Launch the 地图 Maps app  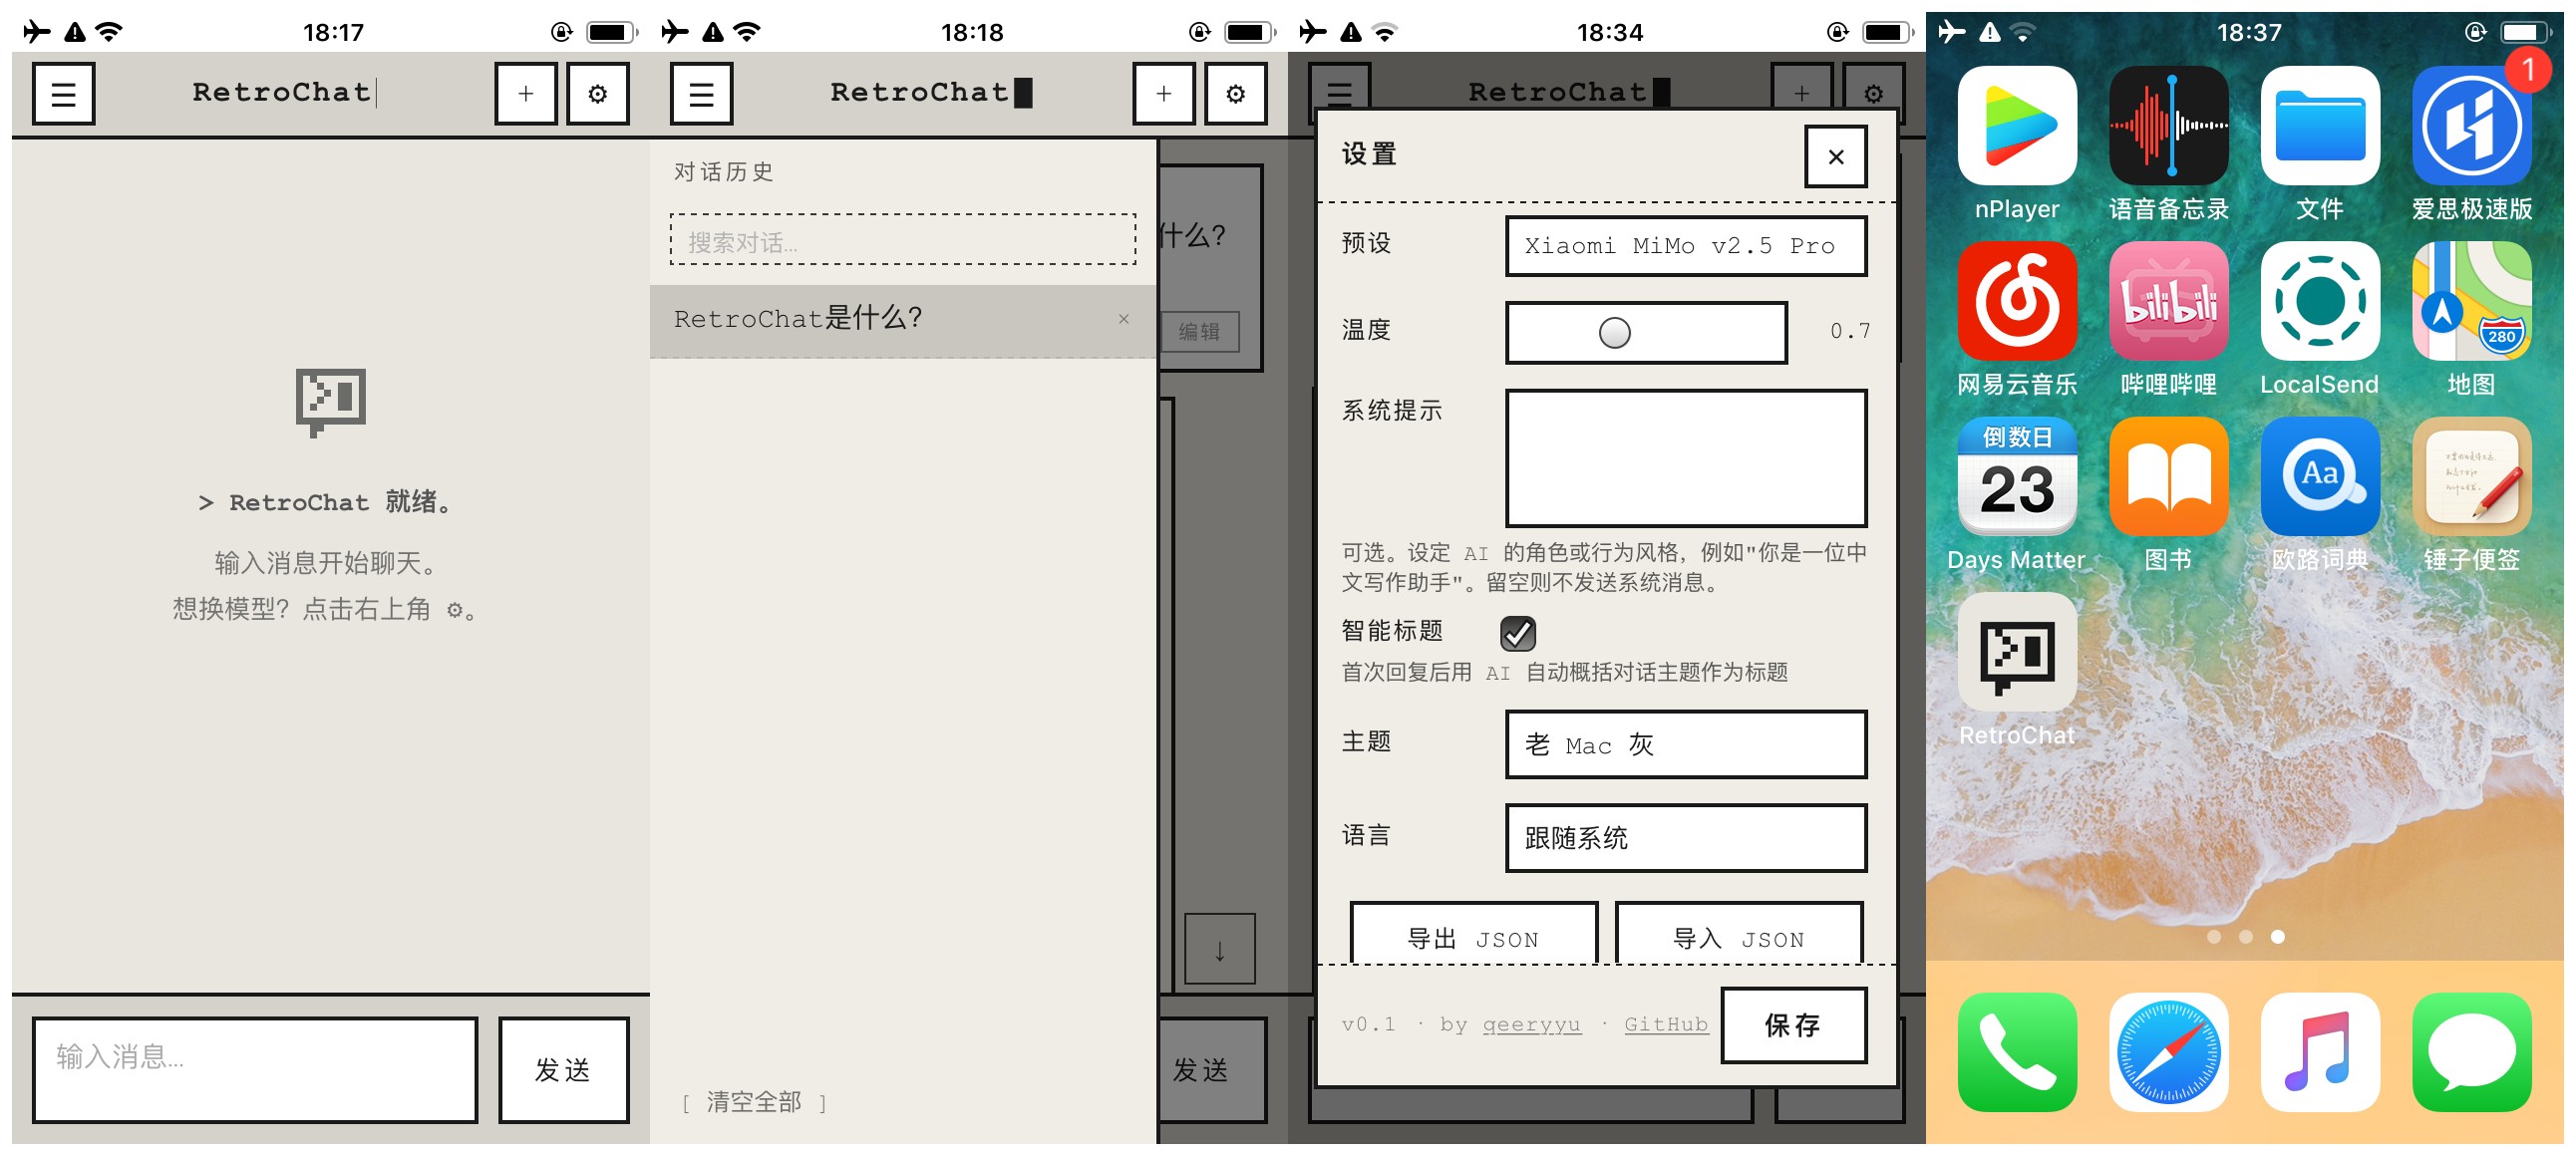2472,301
